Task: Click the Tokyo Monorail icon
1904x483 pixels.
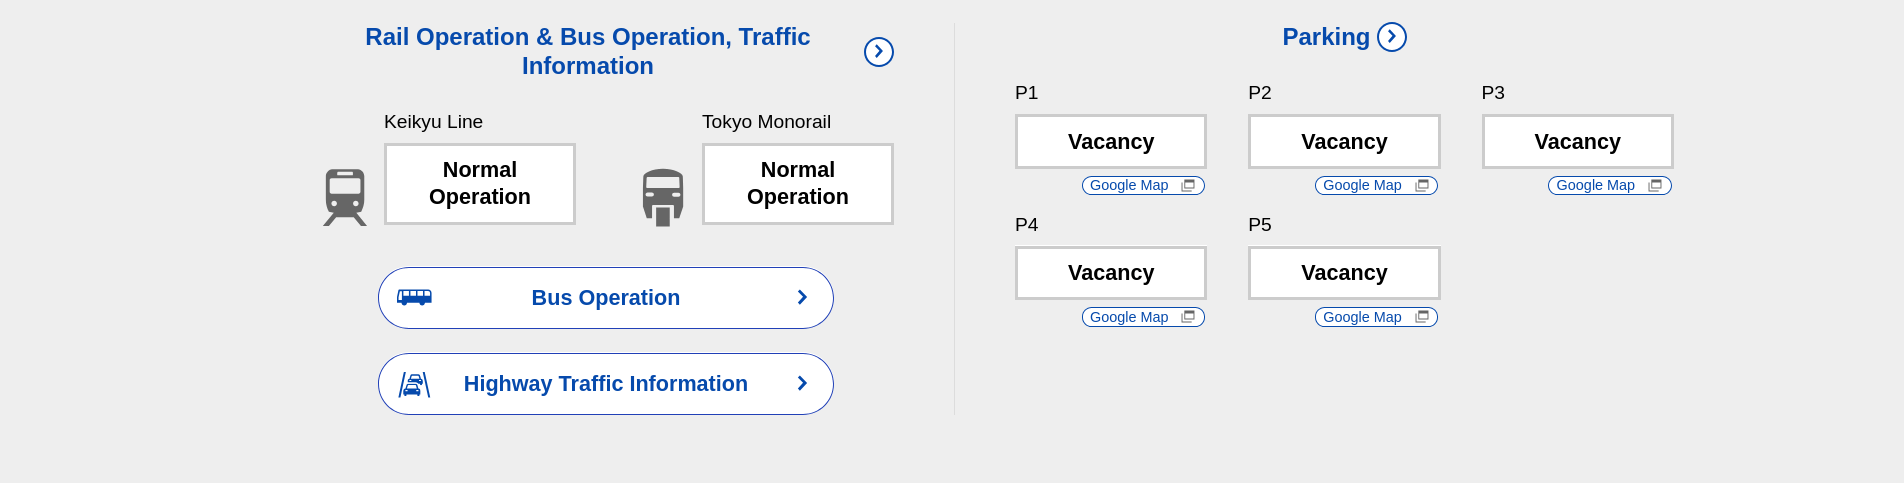Action: tap(663, 197)
